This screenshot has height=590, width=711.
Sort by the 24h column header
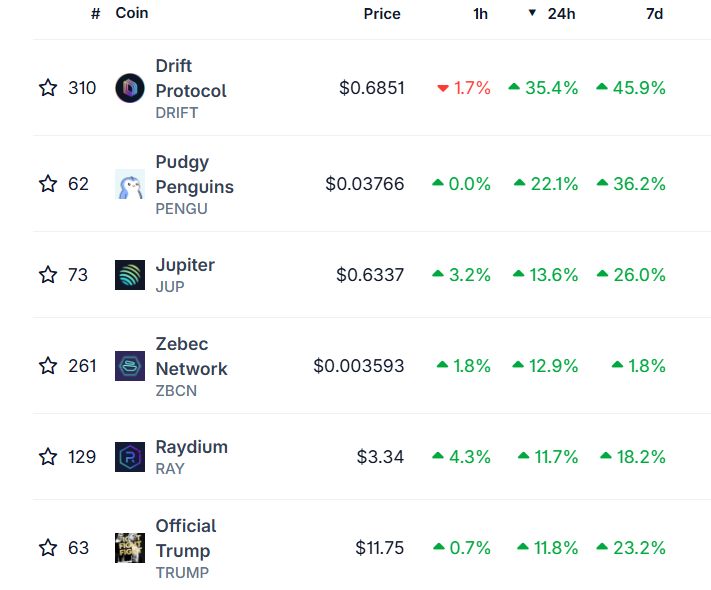coord(560,14)
